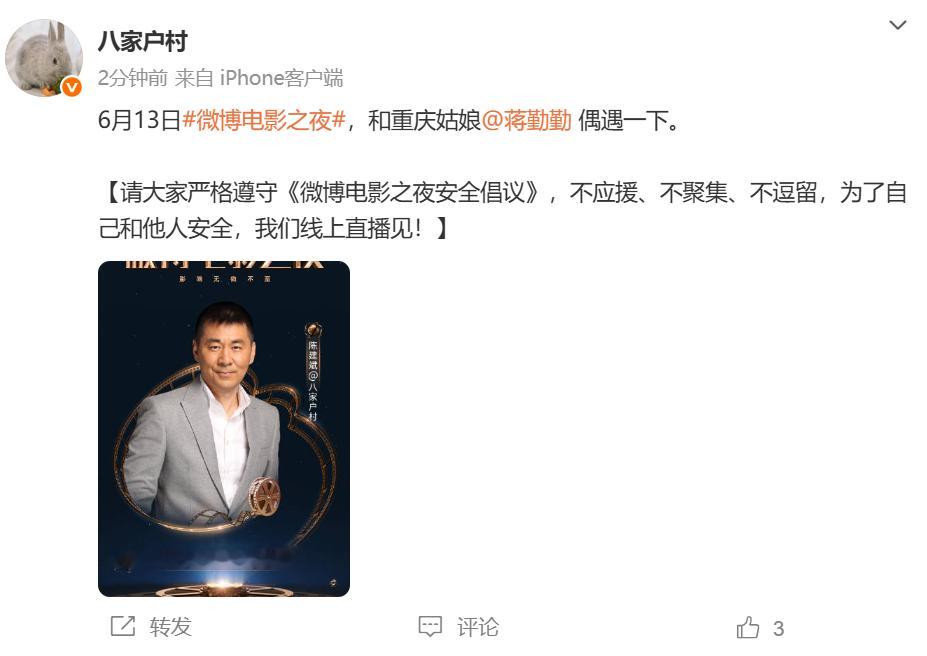Open the rabbit avatar profile picture
Image resolution: width=927 pixels, height=656 pixels.
pyautogui.click(x=44, y=57)
